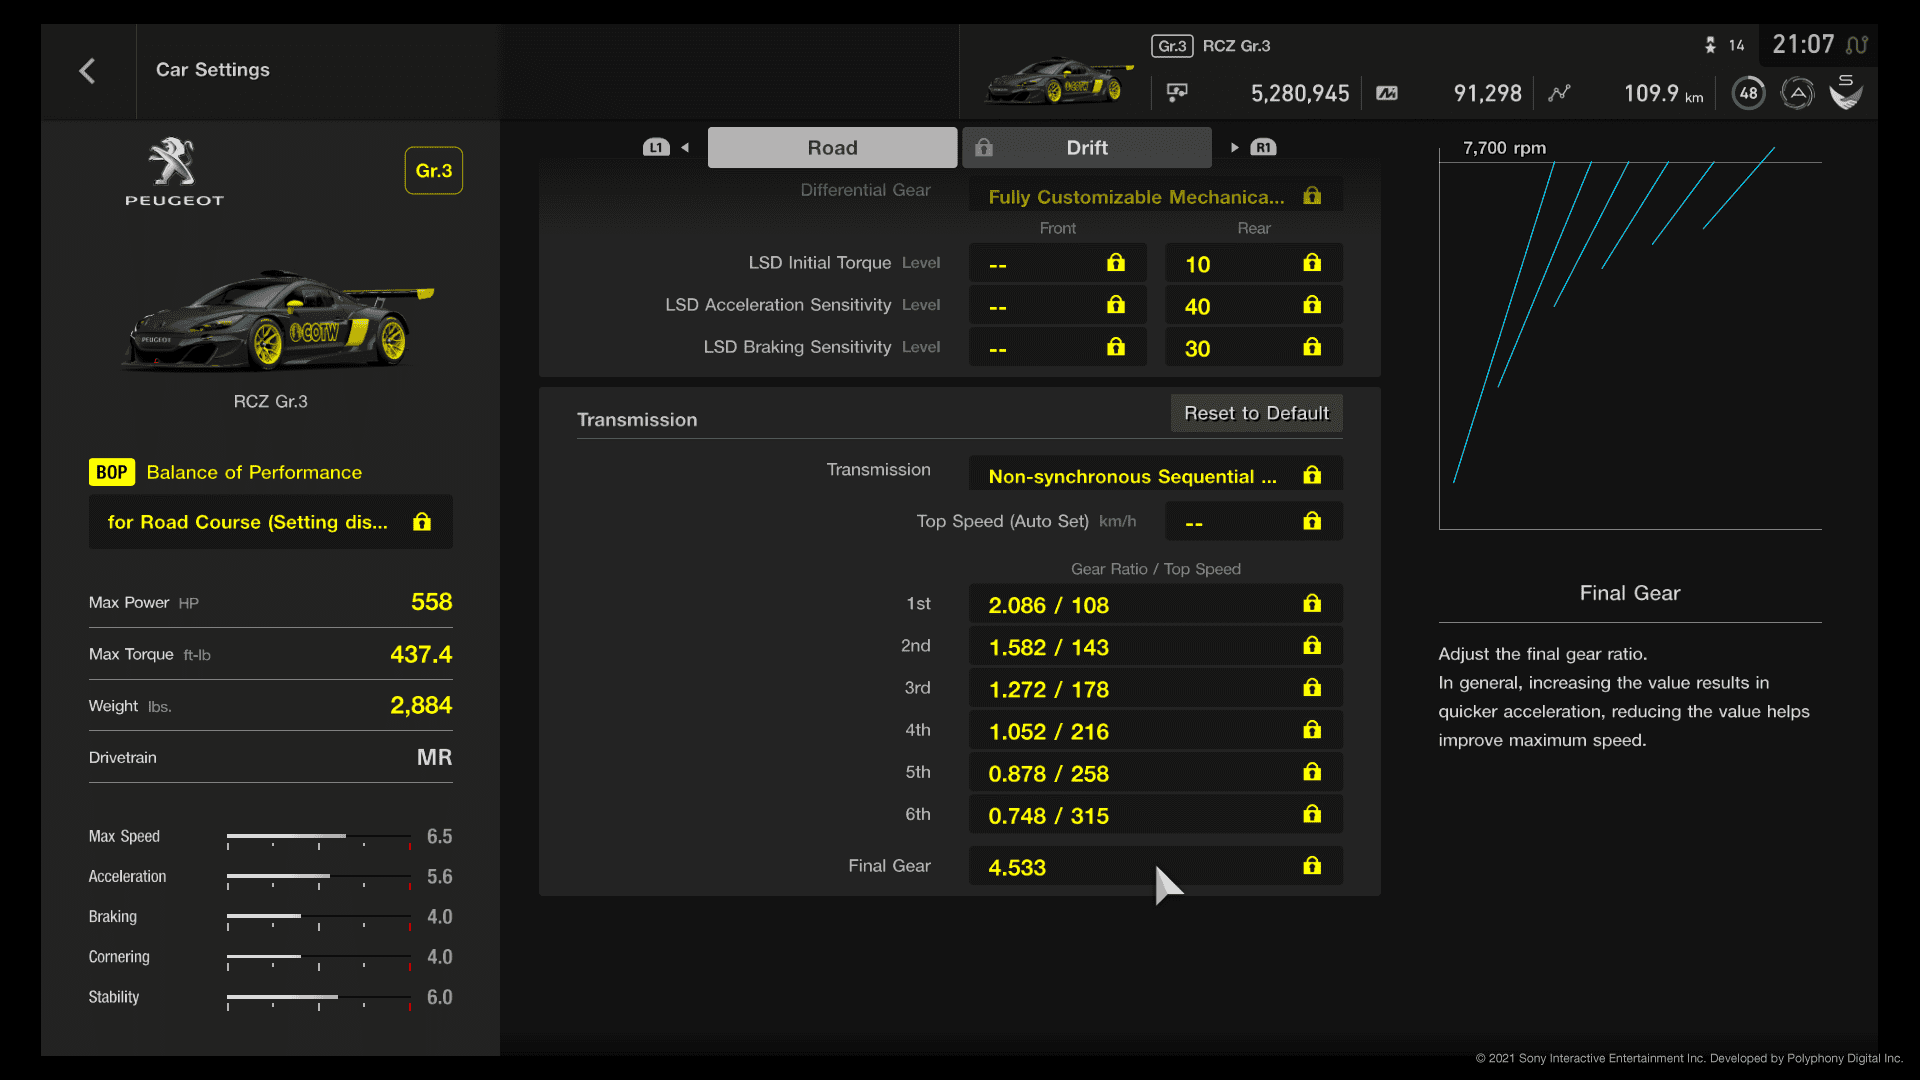
Task: Click the S sportsmanship rating icon
Action: click(x=1846, y=92)
